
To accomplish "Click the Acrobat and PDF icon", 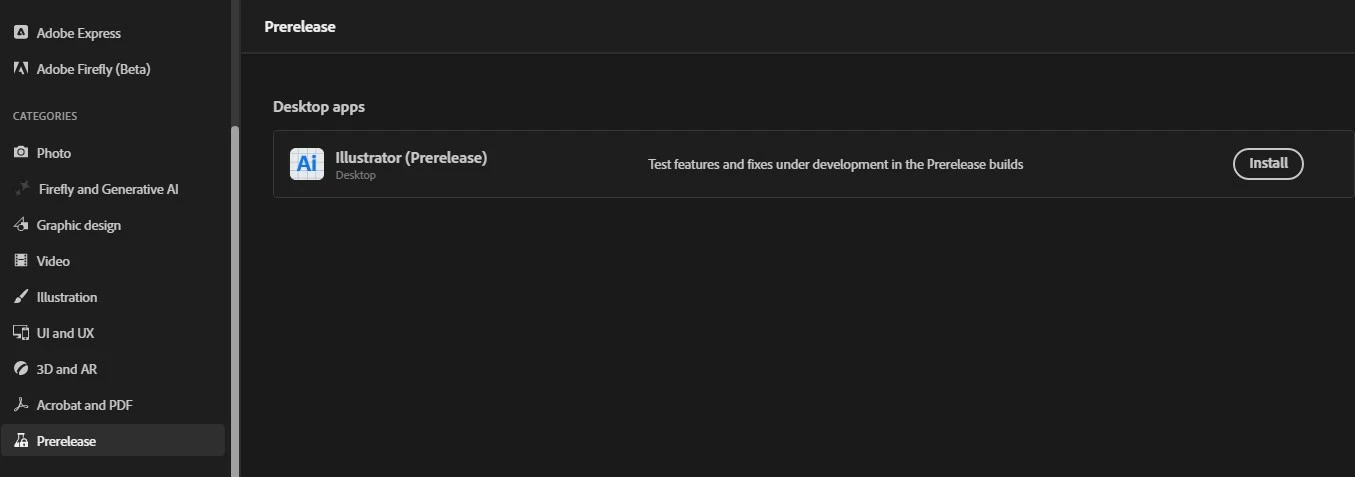I will point(20,405).
